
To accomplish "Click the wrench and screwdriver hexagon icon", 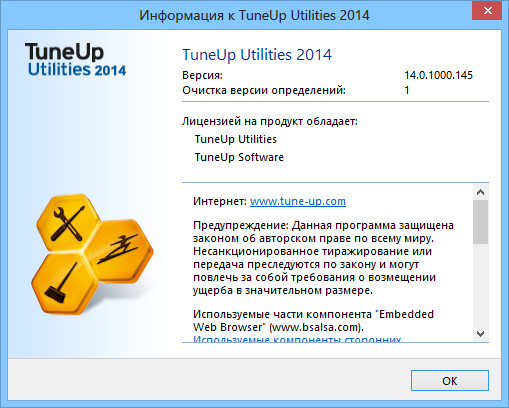I will [68, 223].
